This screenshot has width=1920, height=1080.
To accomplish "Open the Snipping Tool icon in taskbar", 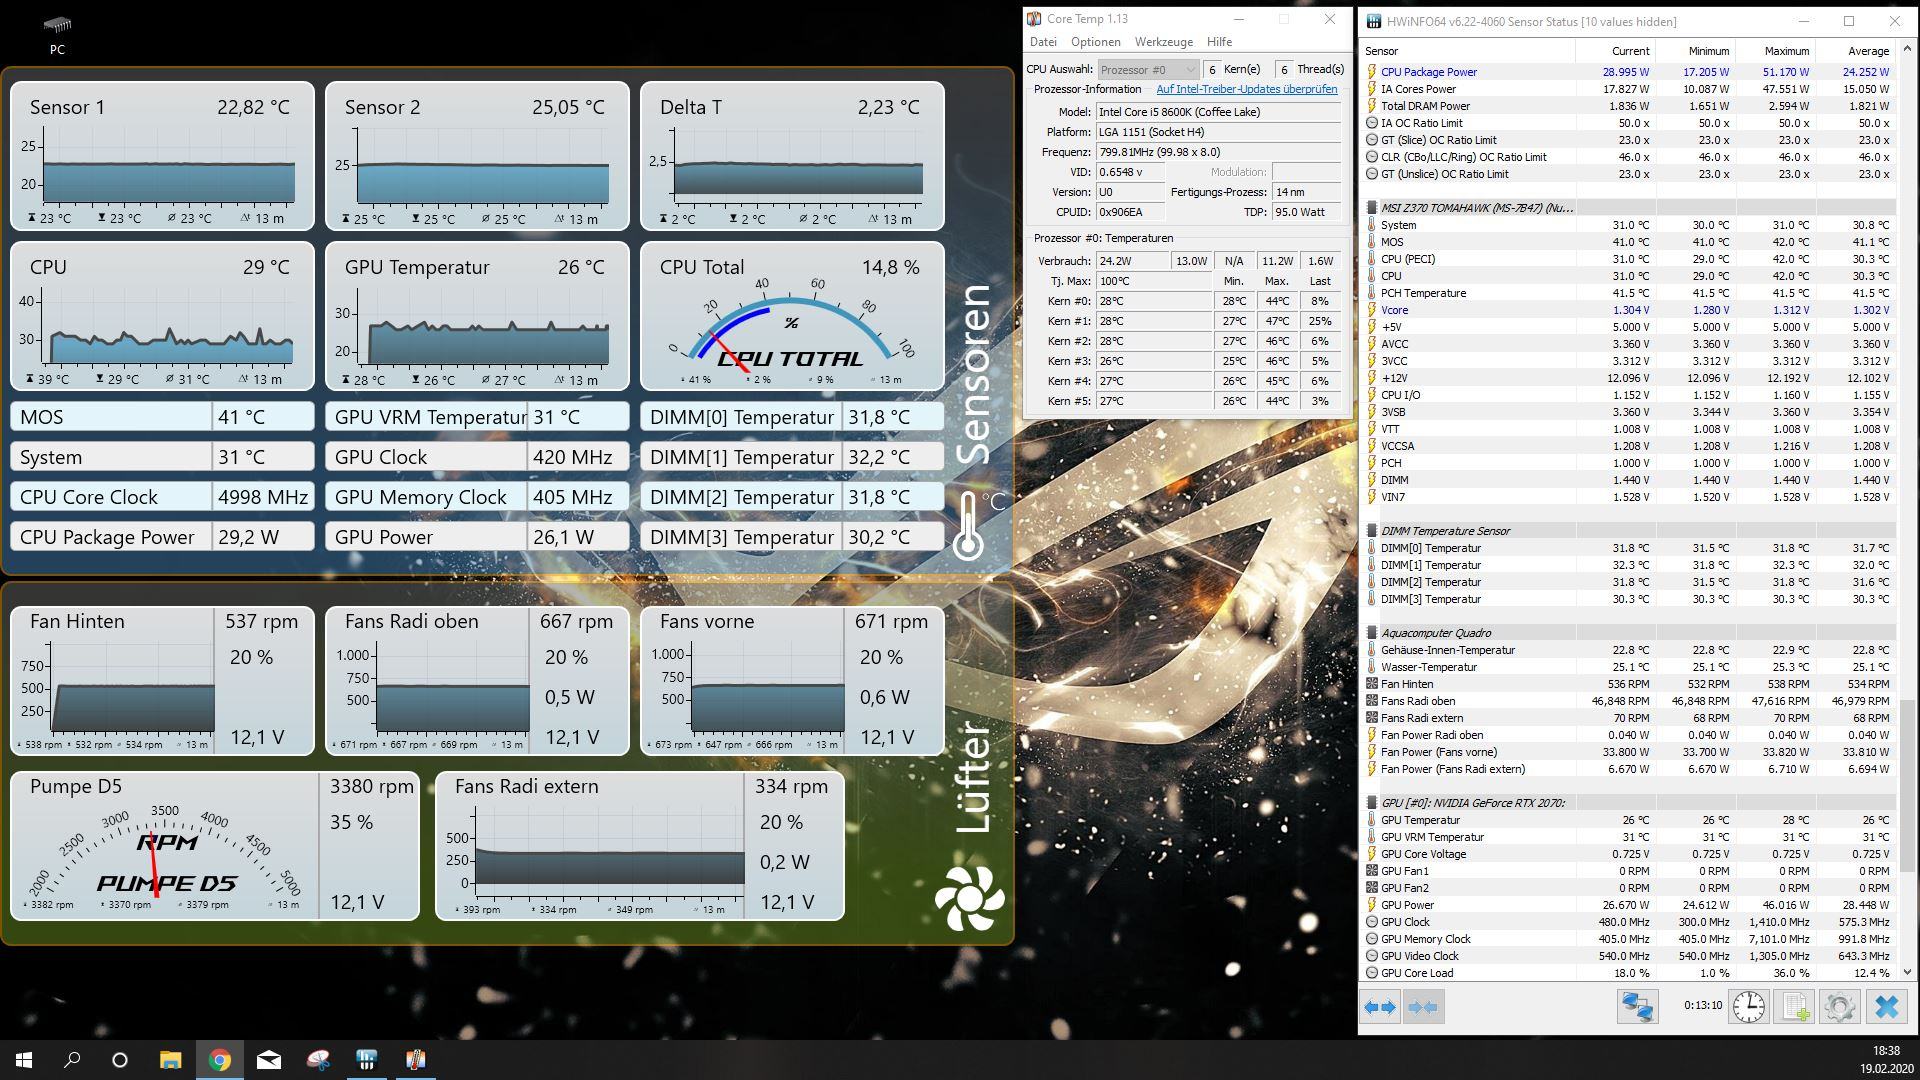I will [x=318, y=1060].
